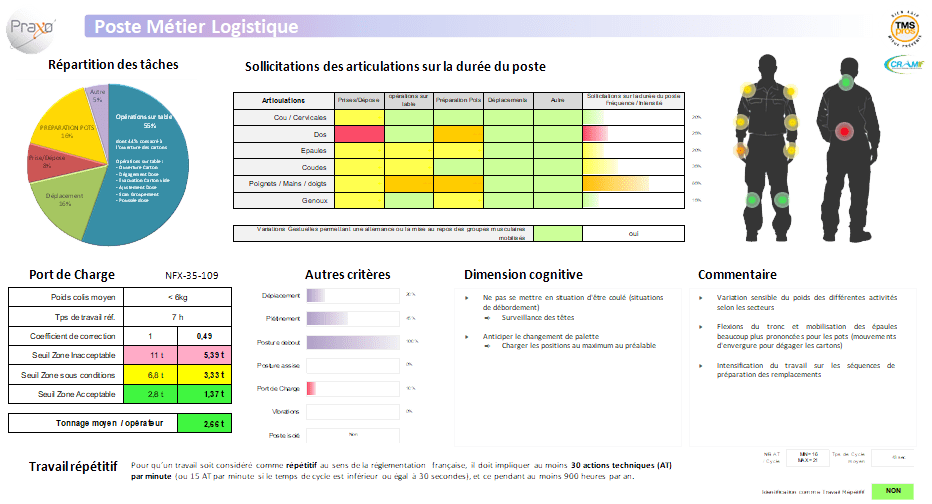This screenshot has width=932, height=504.
Task: Click the oui cell for gesture variations
Action: 632,233
